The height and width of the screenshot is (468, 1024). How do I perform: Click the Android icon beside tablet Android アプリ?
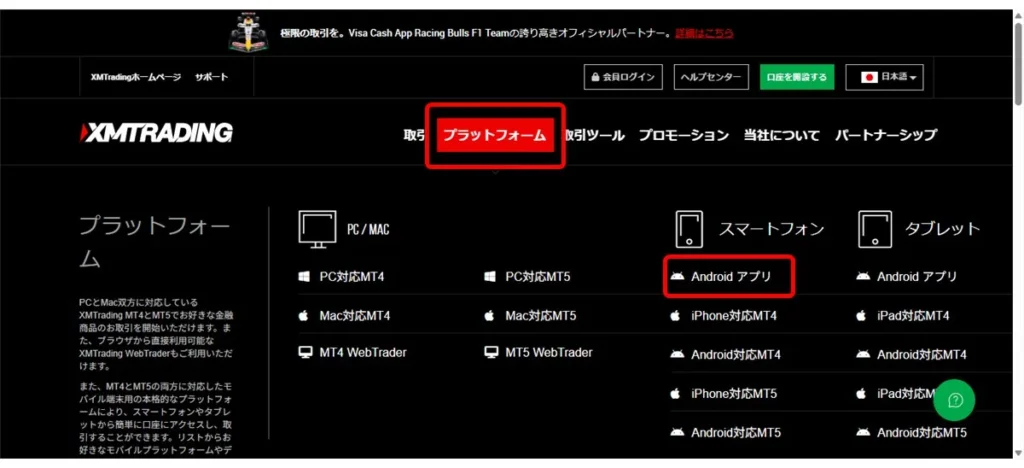(x=863, y=277)
